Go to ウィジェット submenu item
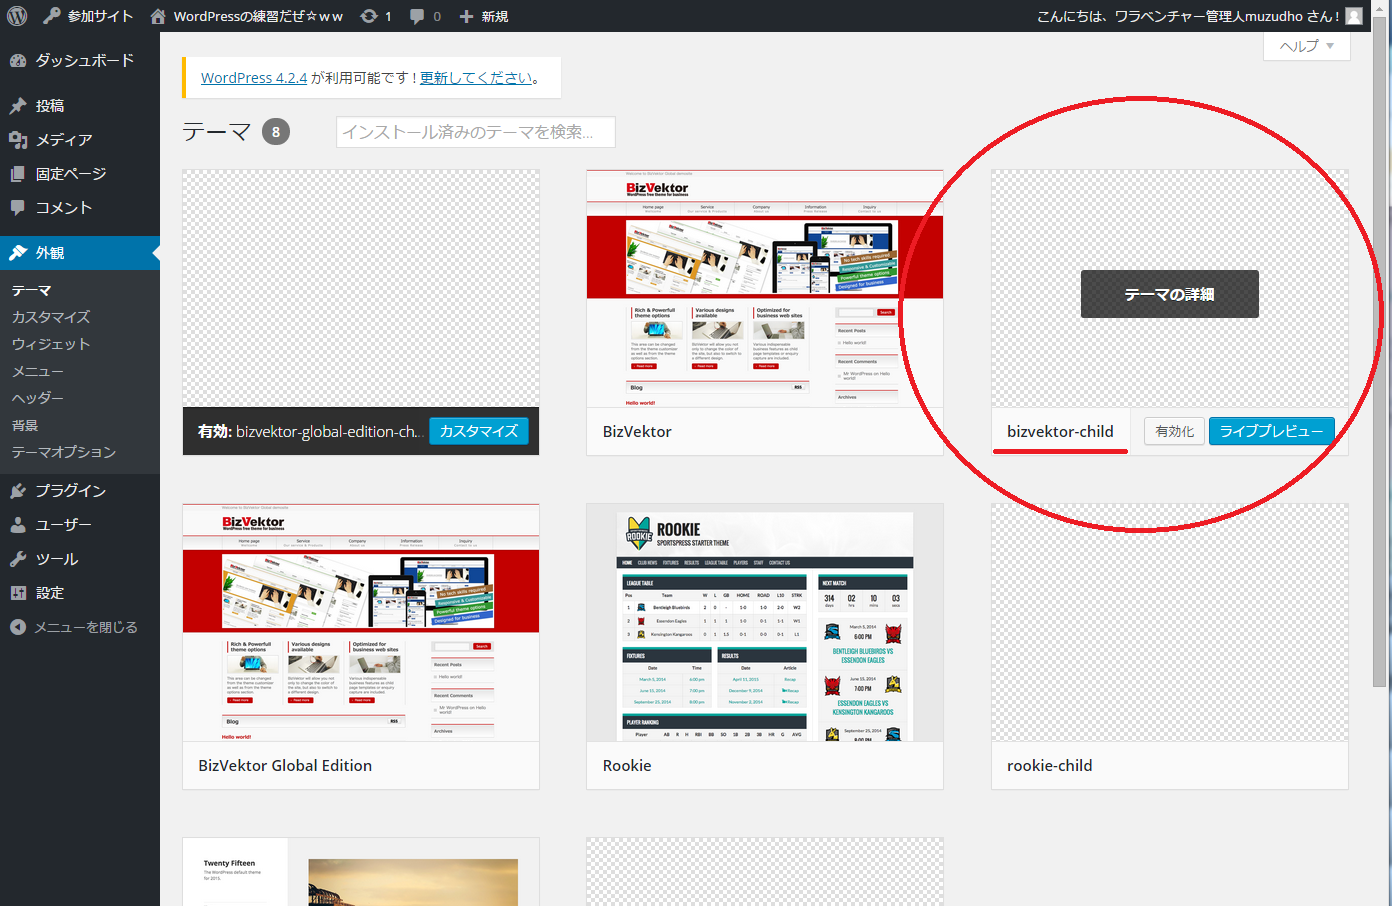Image resolution: width=1392 pixels, height=906 pixels. tap(51, 344)
